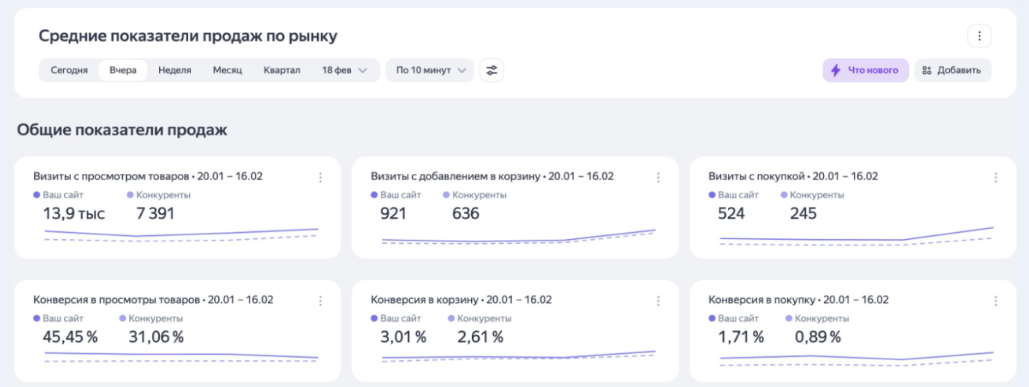This screenshot has height=387, width=1029.
Task: Click Ваш сайт legend in Конверсия в покупку
Action: 734,318
